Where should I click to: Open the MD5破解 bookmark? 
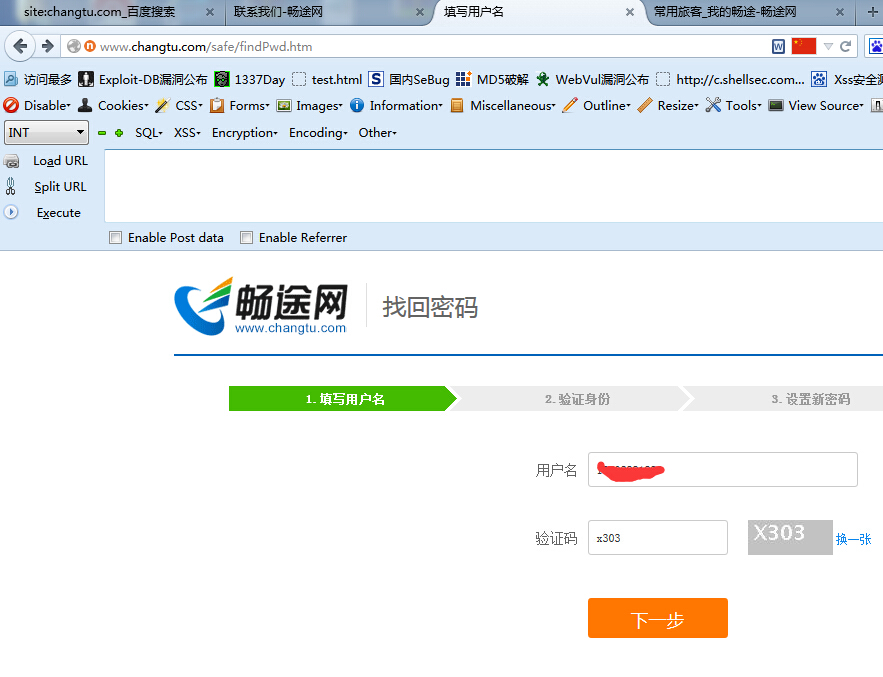tap(492, 79)
